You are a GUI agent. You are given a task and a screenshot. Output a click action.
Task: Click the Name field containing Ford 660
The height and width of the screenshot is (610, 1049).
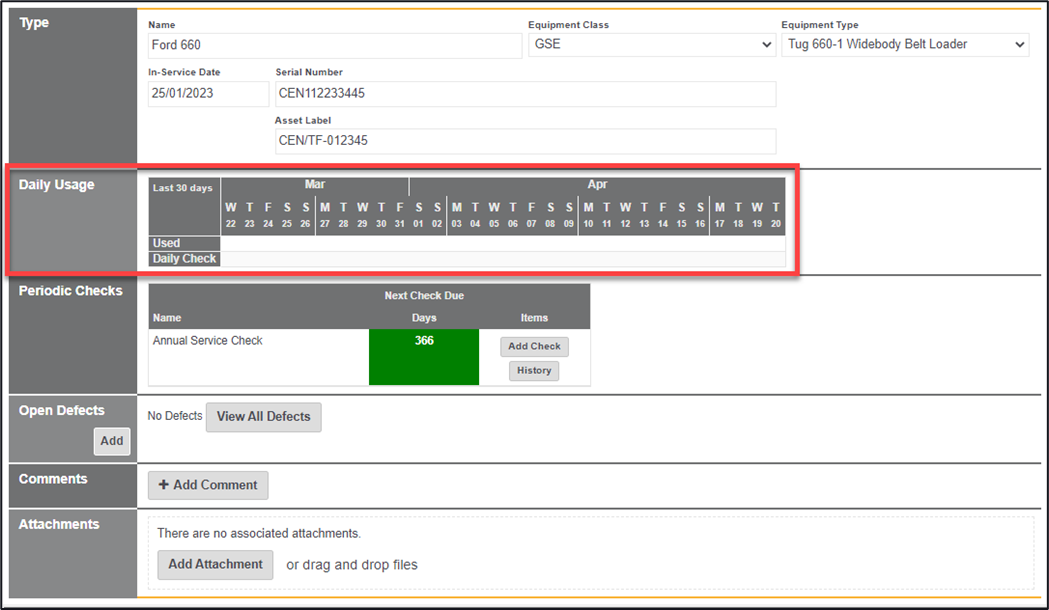point(334,45)
